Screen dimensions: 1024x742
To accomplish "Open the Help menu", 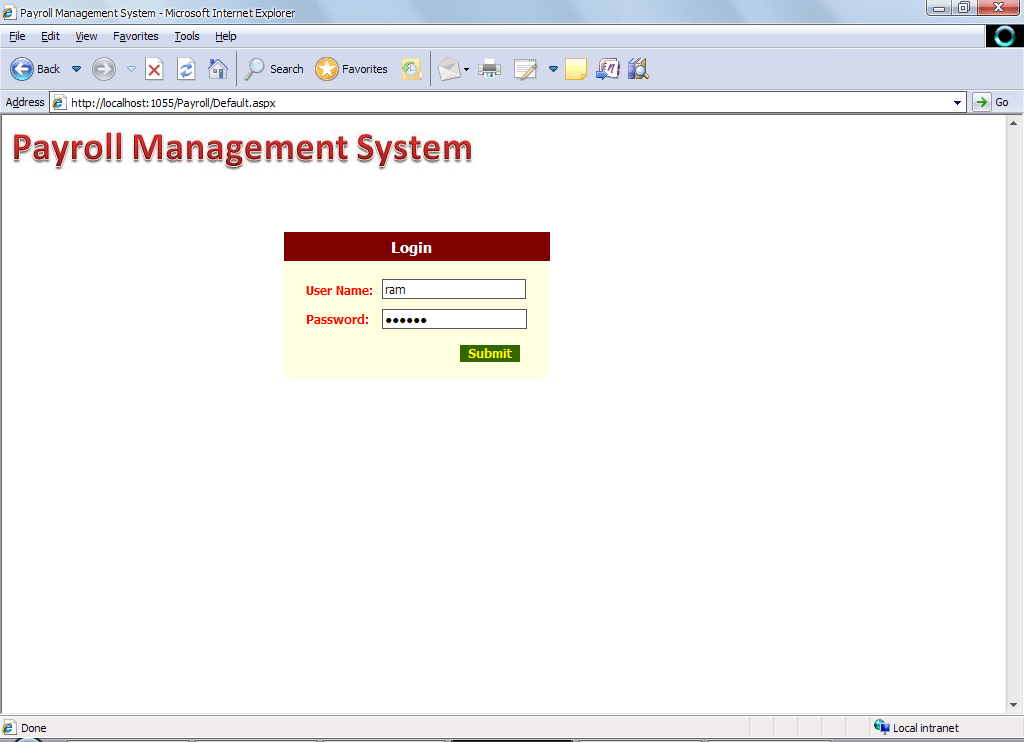I will coord(226,36).
